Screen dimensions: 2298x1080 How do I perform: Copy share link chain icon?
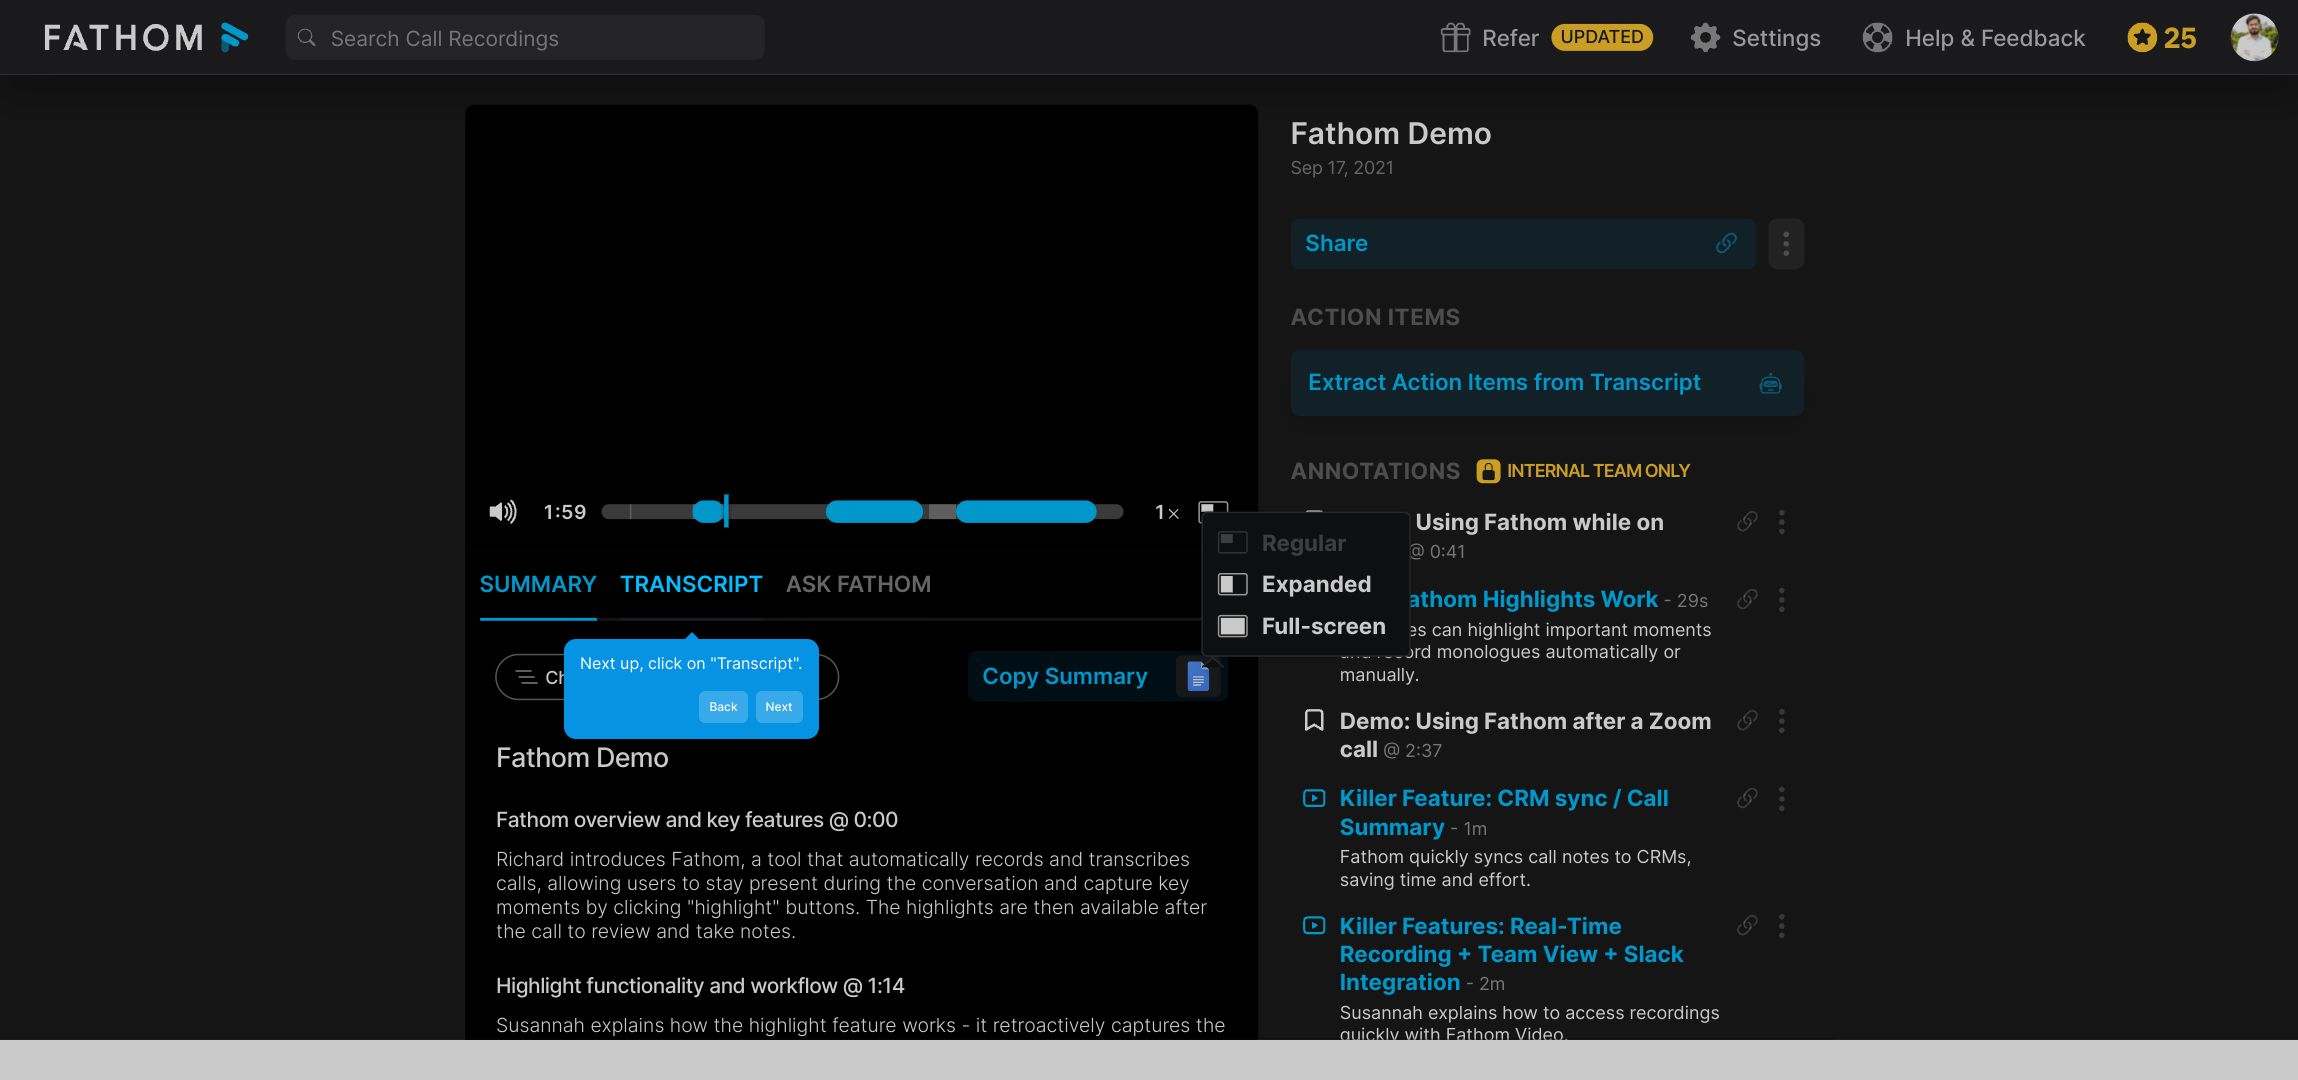click(x=1726, y=243)
